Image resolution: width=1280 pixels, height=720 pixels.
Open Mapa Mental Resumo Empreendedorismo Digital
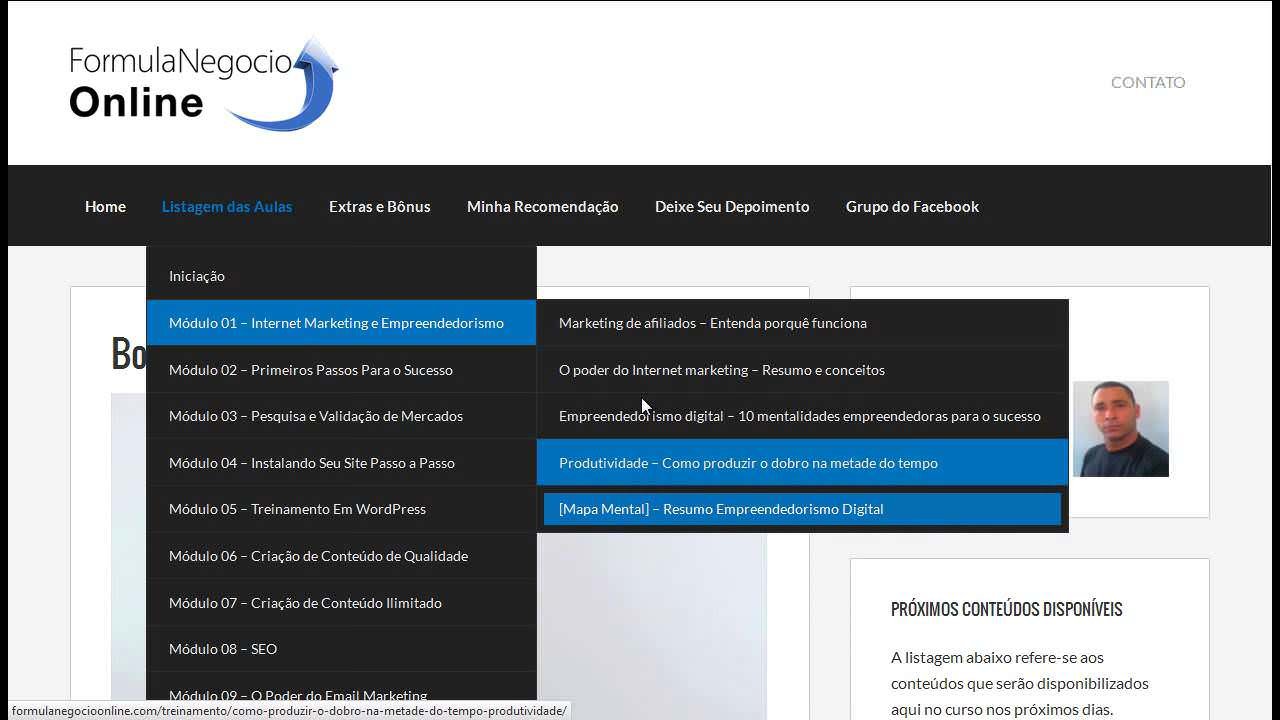721,509
